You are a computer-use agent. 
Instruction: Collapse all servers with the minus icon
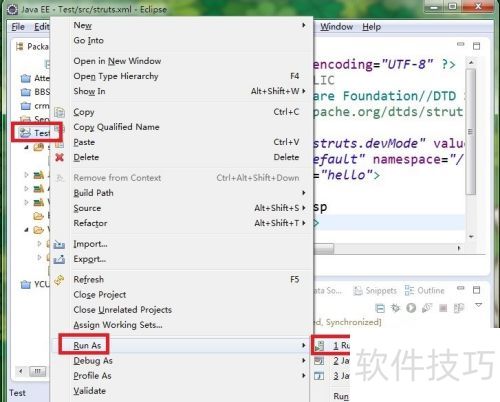point(380,308)
